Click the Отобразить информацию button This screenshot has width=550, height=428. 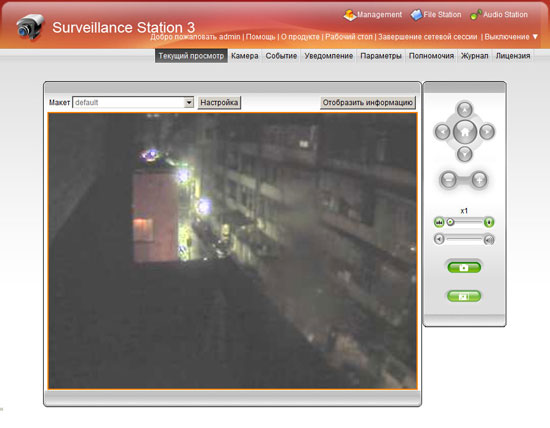(368, 102)
